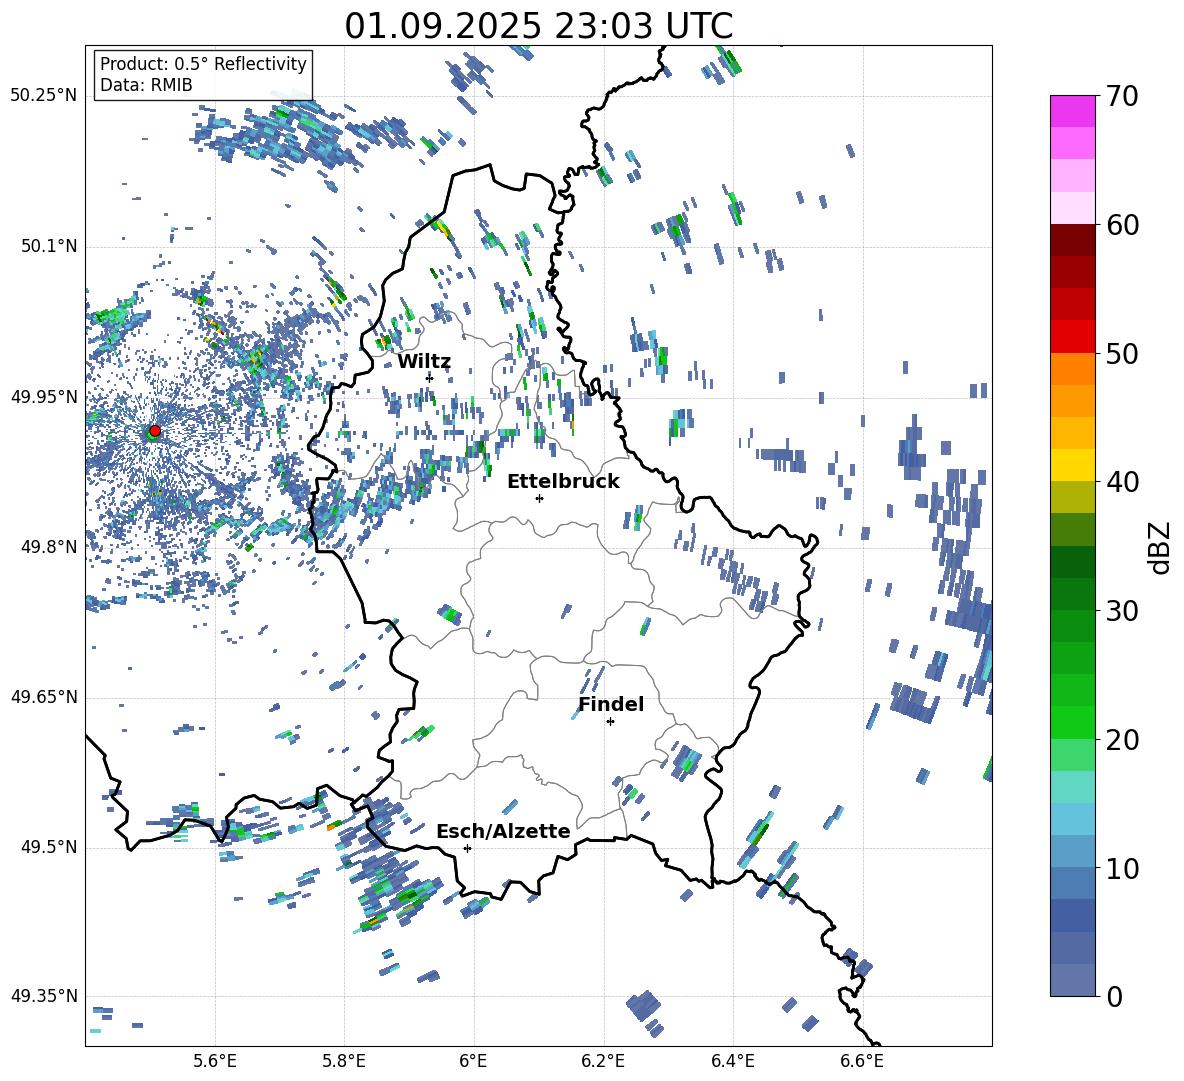Click the 49.5°N latitude label
The width and height of the screenshot is (1184, 1081).
[49, 847]
